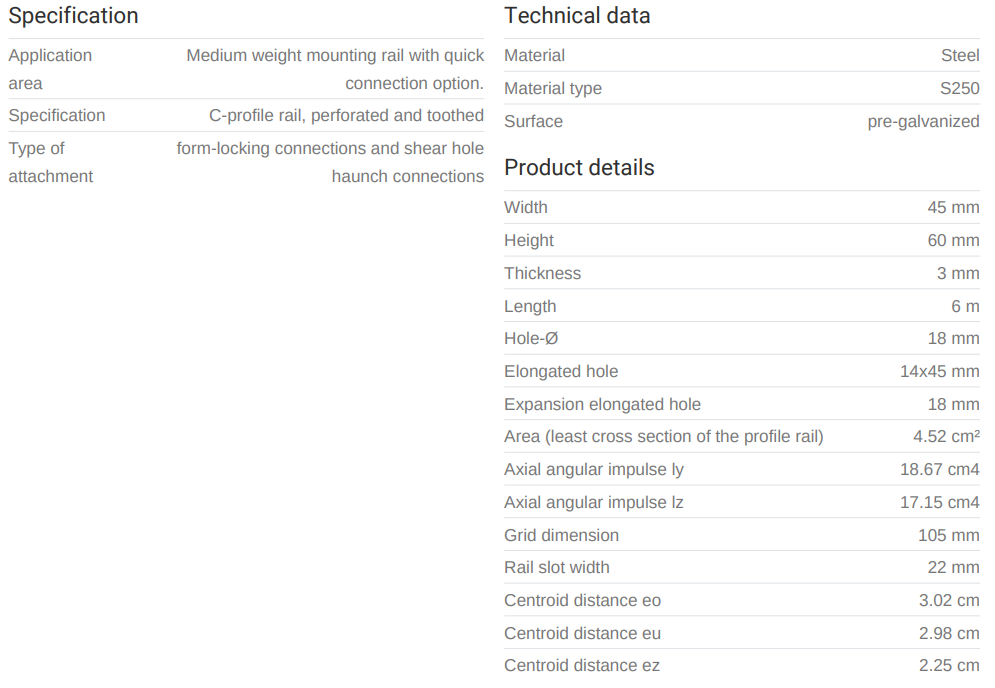Click the Width value 45 mm

coord(953,208)
